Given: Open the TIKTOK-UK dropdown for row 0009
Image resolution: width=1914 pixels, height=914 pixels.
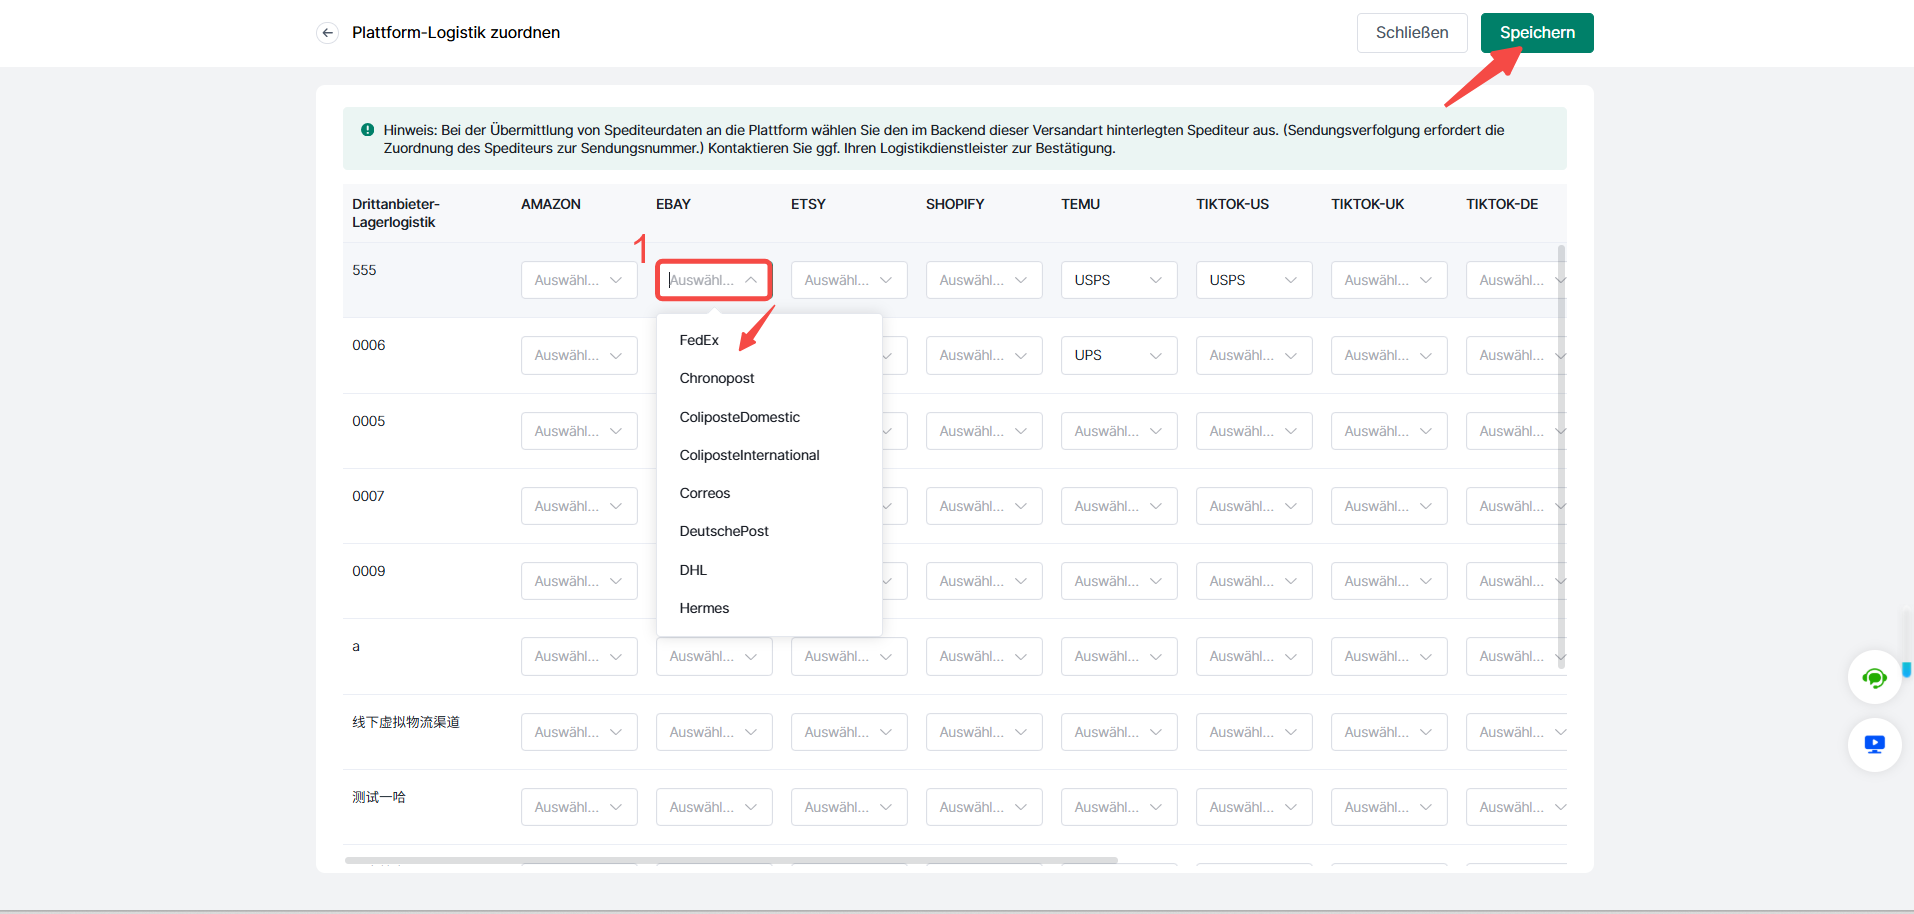Looking at the screenshot, I should (1388, 581).
